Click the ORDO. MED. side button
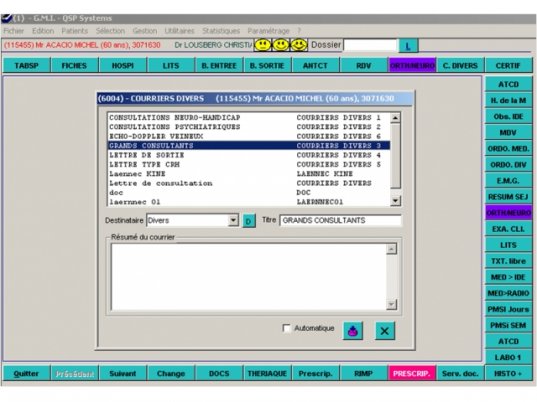The image size is (537, 402). click(509, 149)
